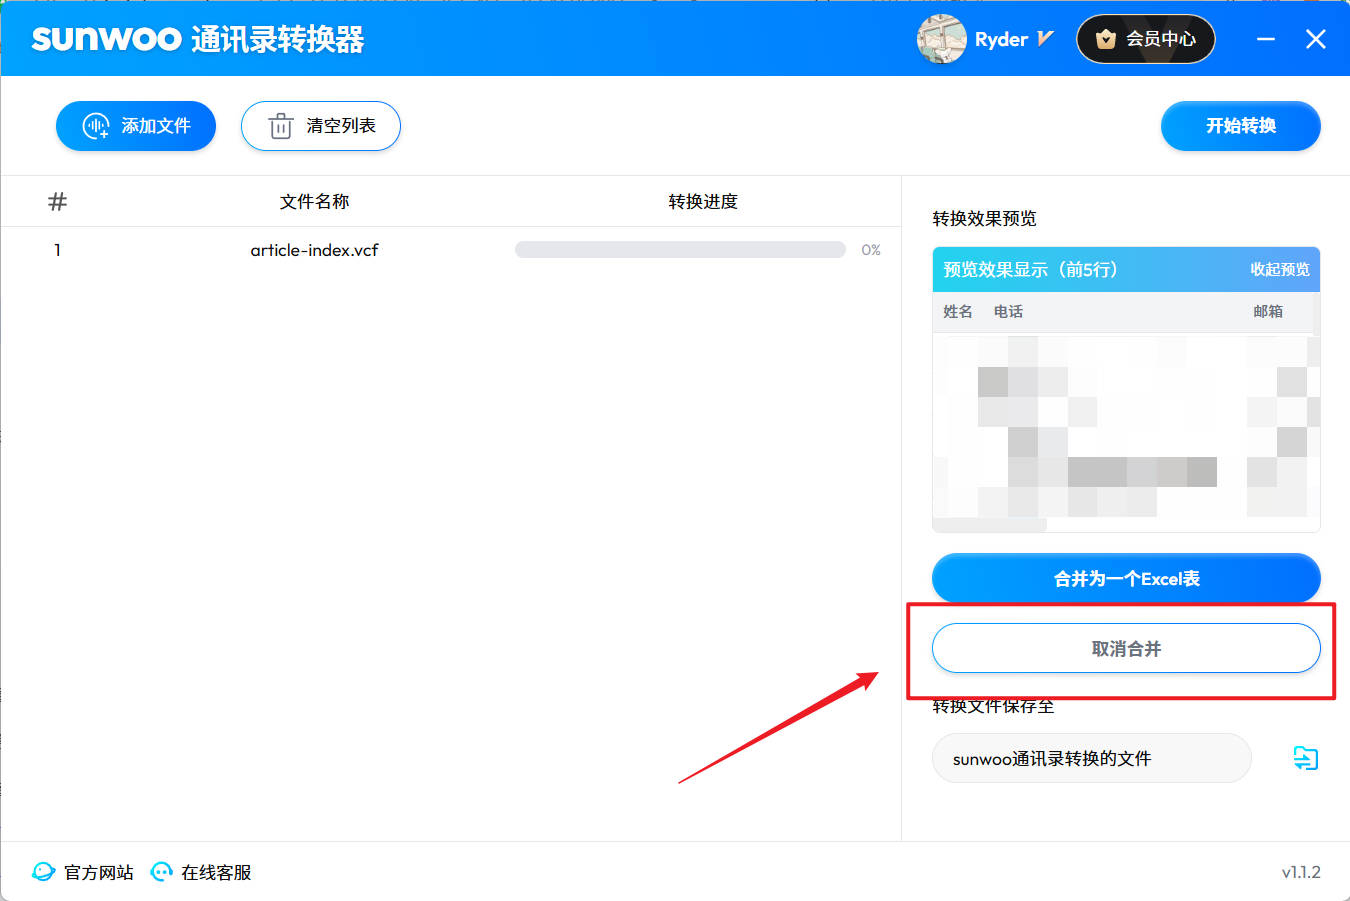Screen dimensions: 1350x901
Task: Click the 添加文件 button
Action: [x=136, y=126]
